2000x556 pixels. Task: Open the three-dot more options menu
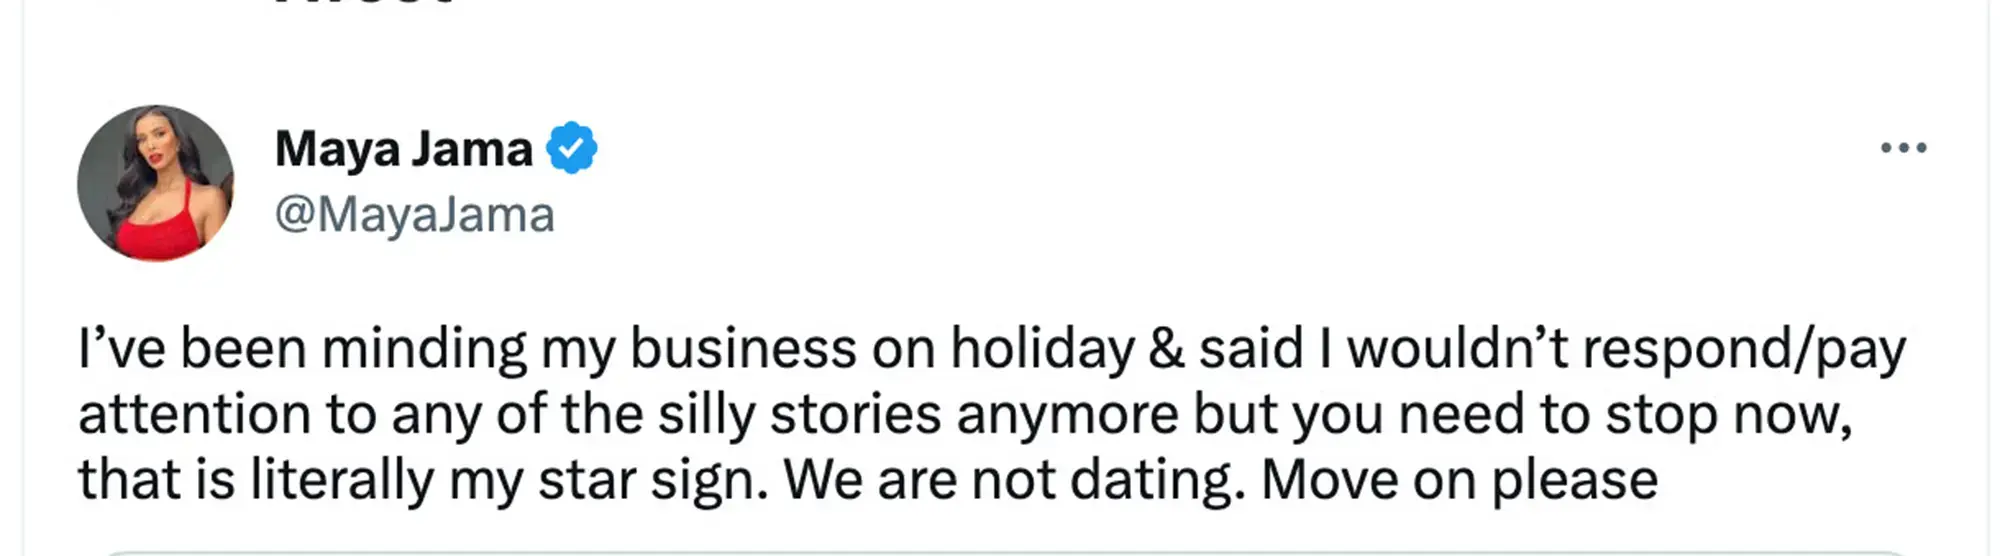1903,148
